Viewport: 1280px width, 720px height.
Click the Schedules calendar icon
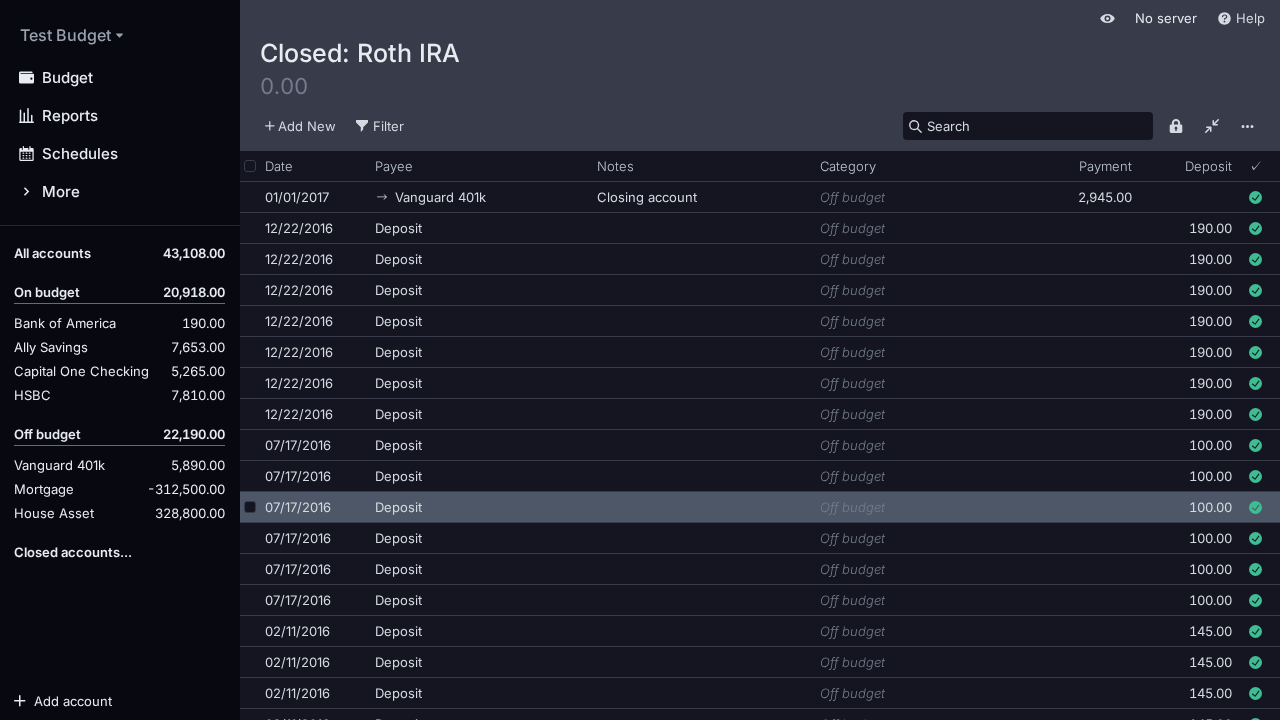pos(27,154)
